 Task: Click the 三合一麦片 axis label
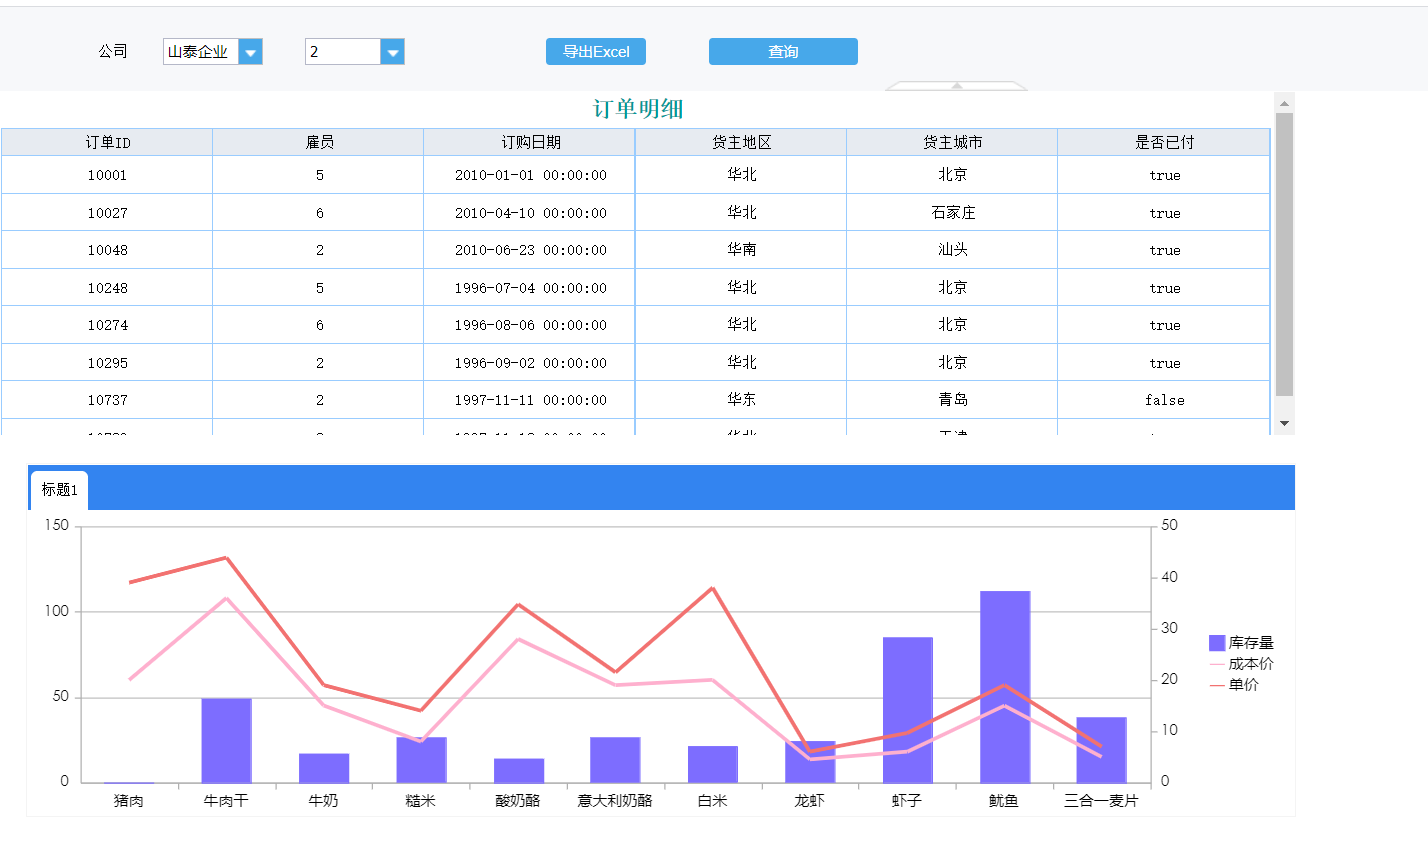tap(1101, 800)
